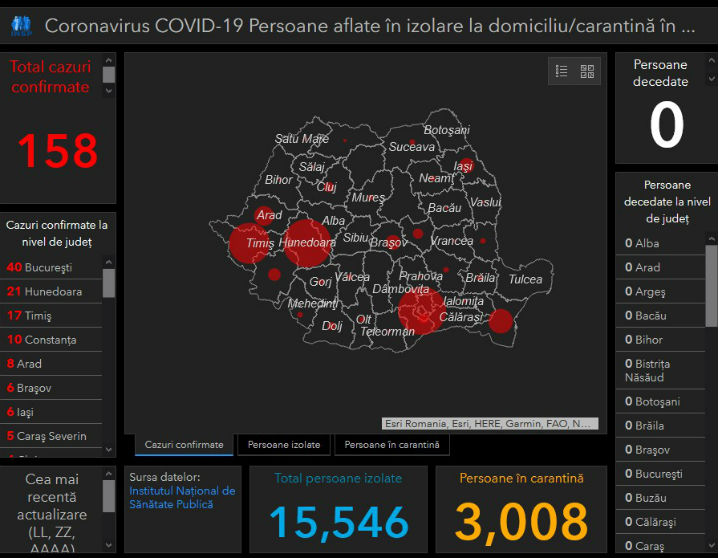
Task: Switch to Cazuri confirmate tab
Action: 185,444
